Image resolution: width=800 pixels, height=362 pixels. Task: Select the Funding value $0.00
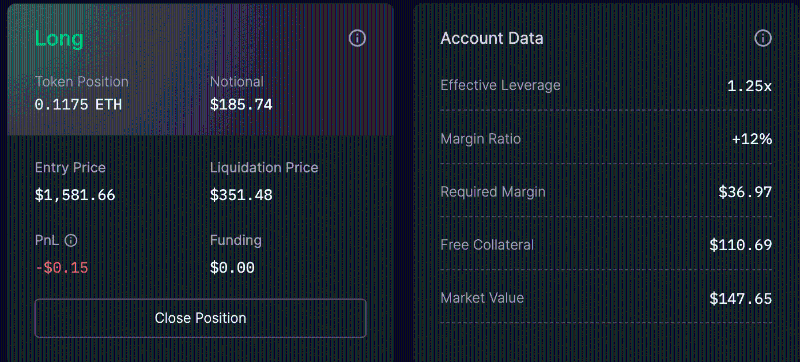tap(232, 268)
